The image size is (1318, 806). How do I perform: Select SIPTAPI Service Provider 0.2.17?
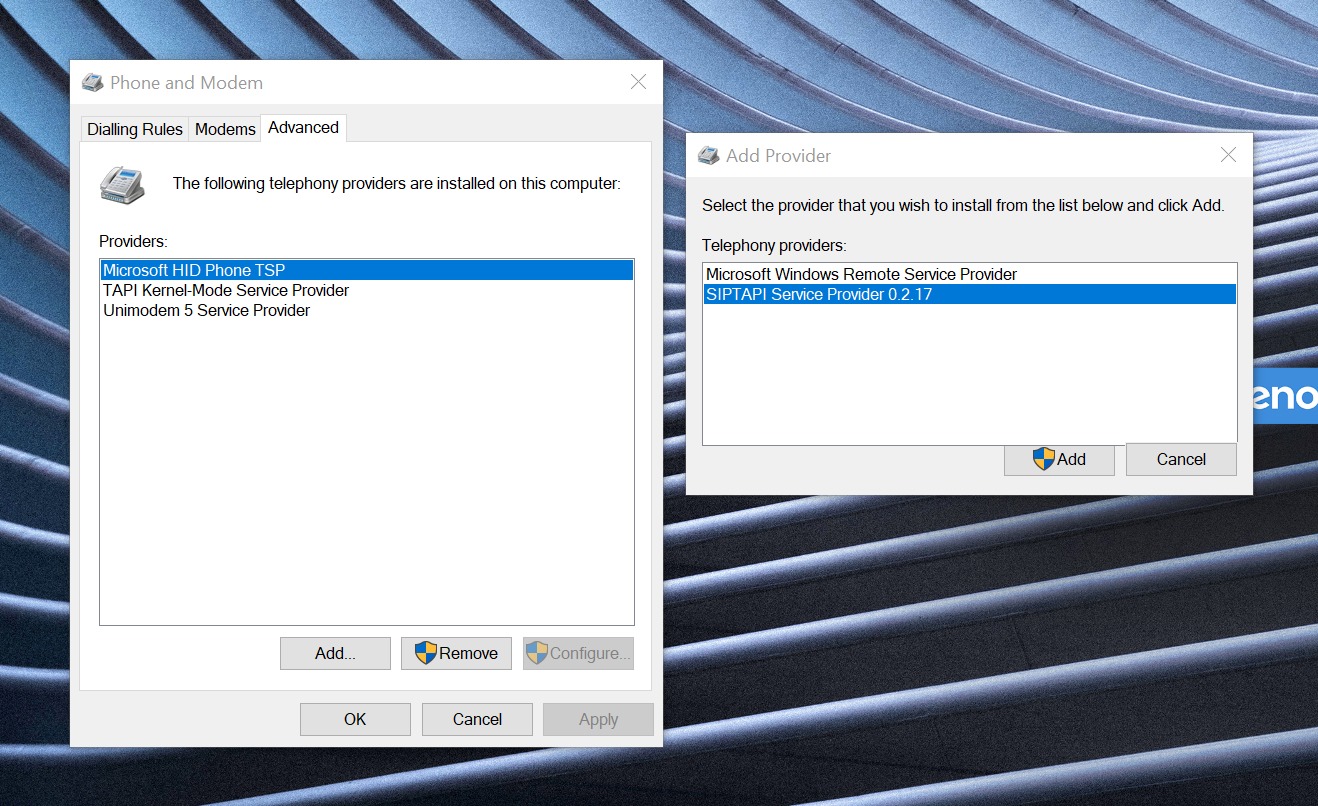coord(970,294)
